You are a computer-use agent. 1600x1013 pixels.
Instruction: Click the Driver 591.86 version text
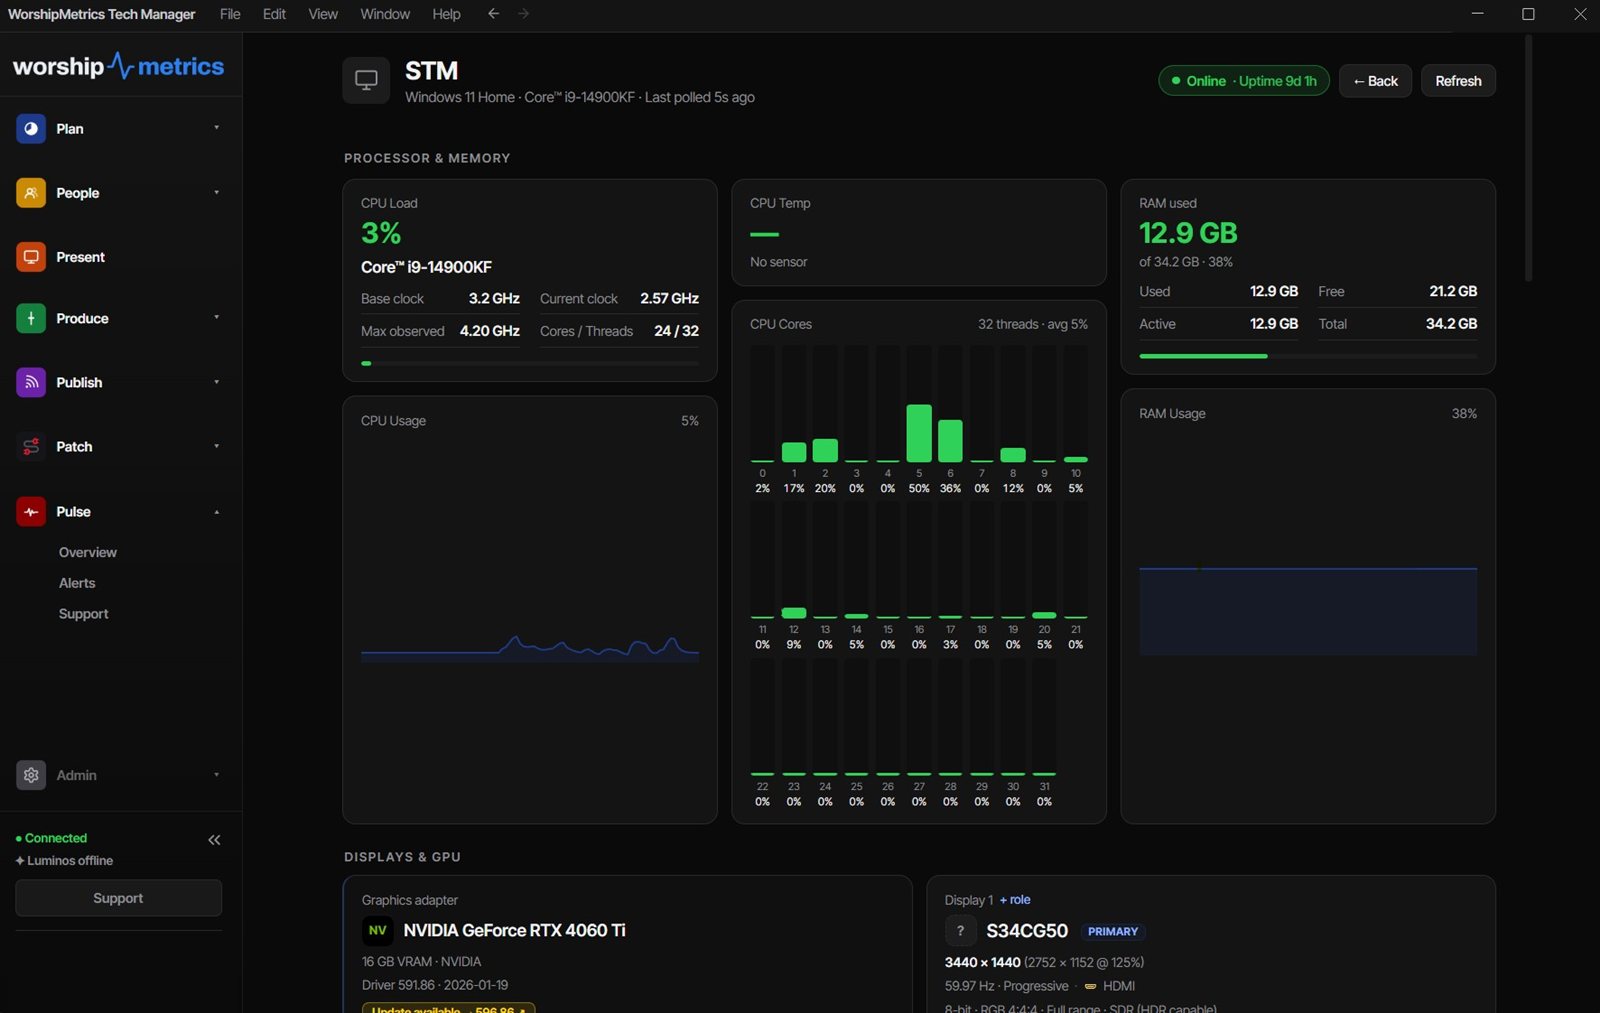pyautogui.click(x=435, y=985)
